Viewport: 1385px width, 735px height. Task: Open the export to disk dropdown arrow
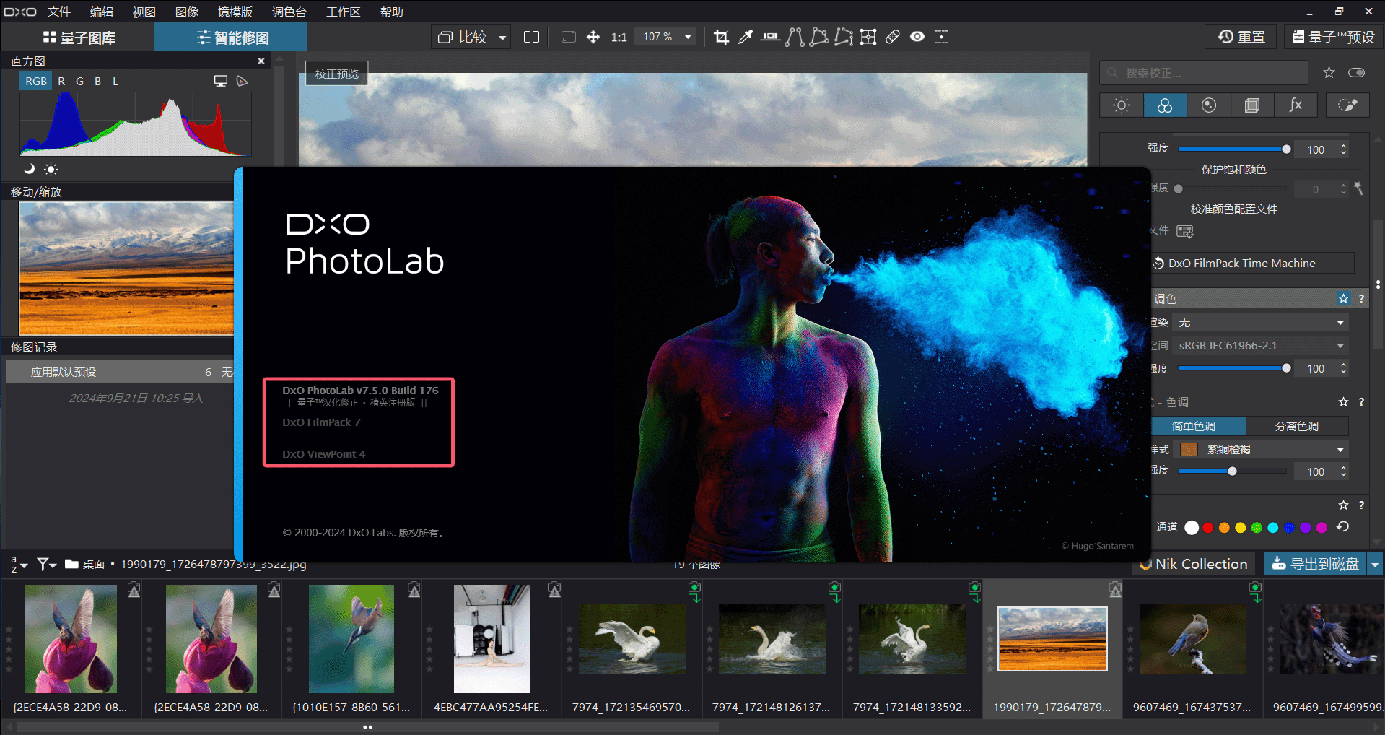tap(1376, 564)
